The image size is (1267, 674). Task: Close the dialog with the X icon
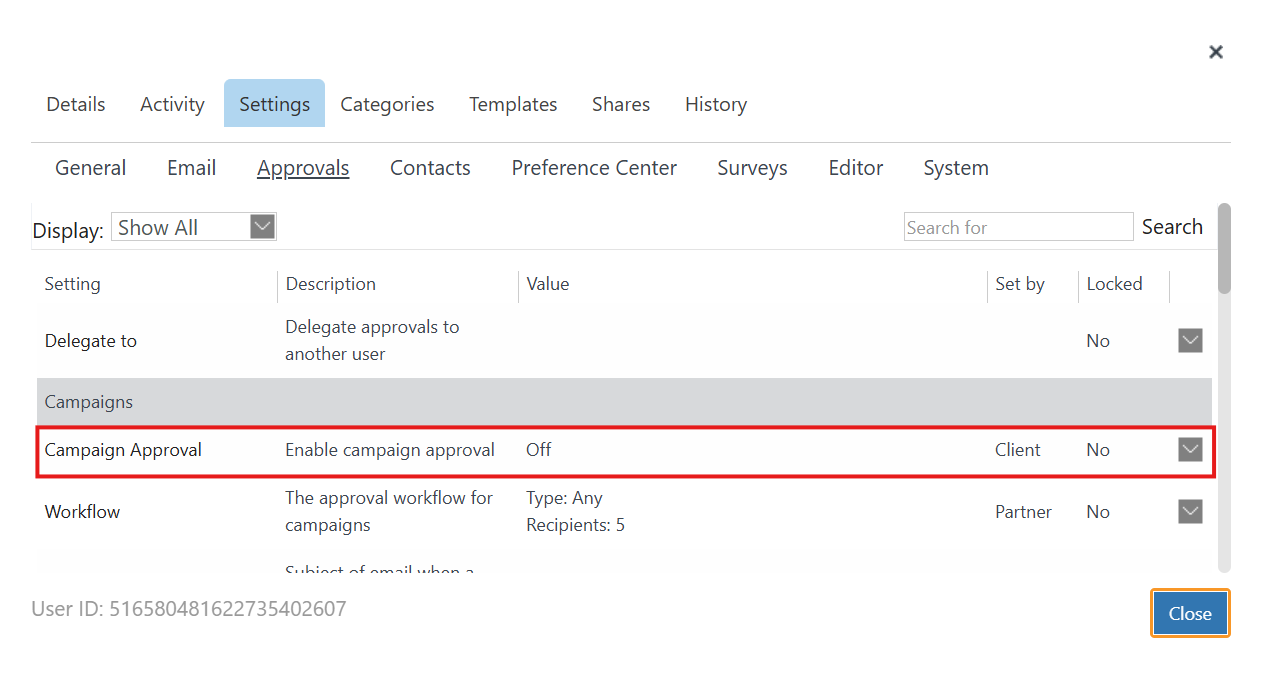(1215, 52)
